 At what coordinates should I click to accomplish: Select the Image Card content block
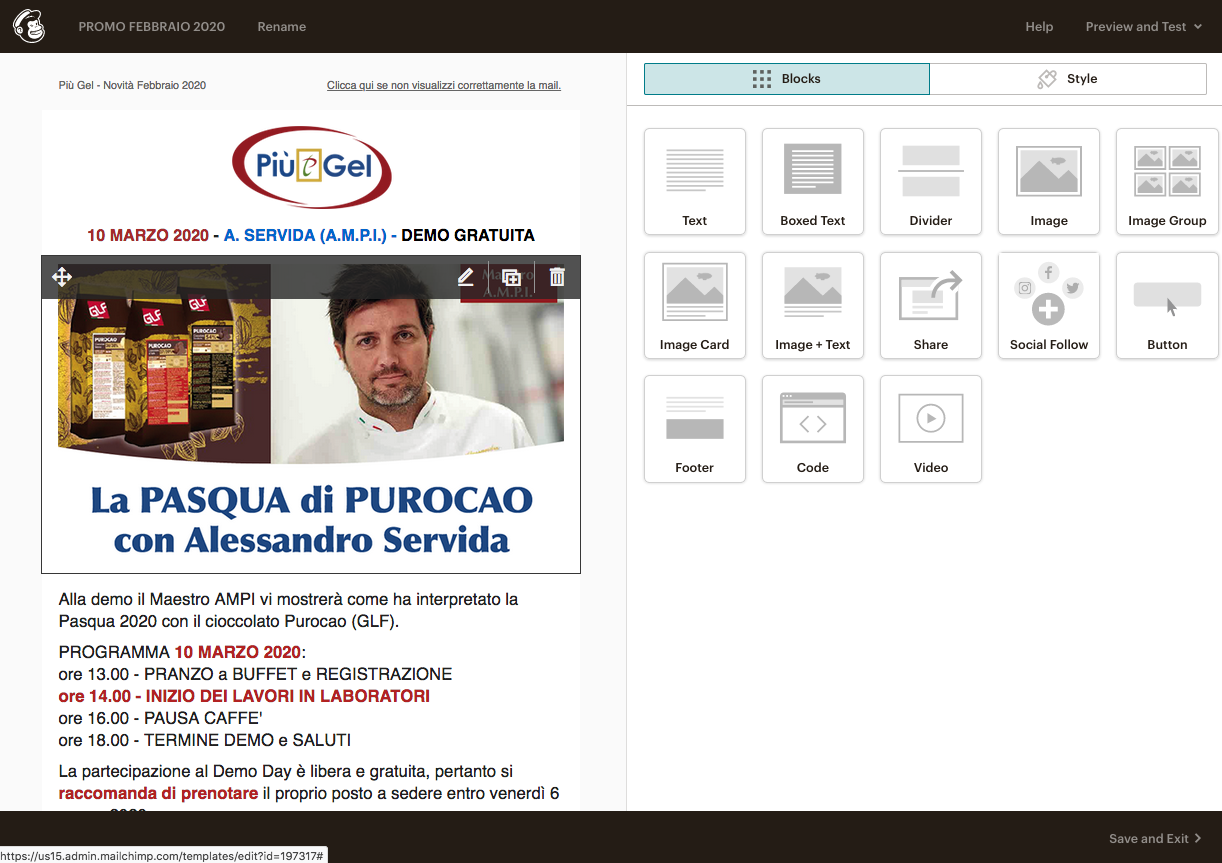pyautogui.click(x=695, y=305)
